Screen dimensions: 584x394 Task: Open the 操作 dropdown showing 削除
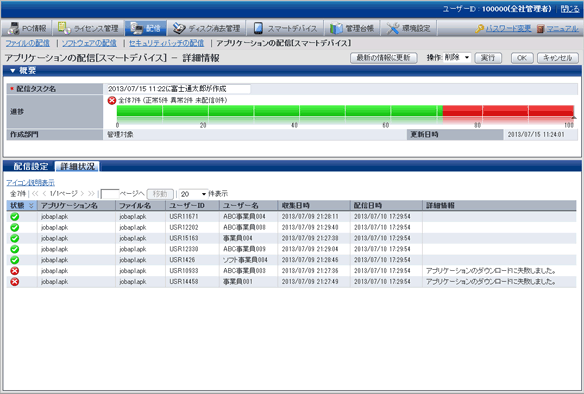[457, 58]
